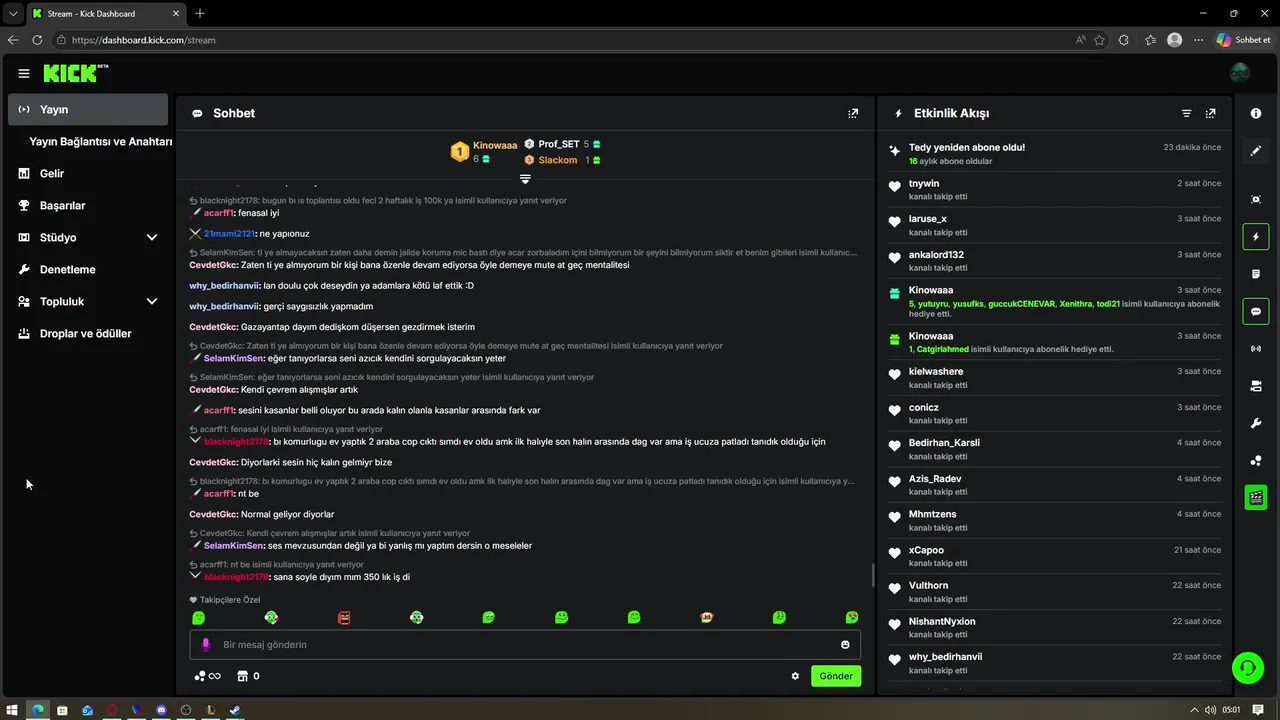Select the first green emote in the emote row
This screenshot has height=720, width=1280.
coord(198,618)
